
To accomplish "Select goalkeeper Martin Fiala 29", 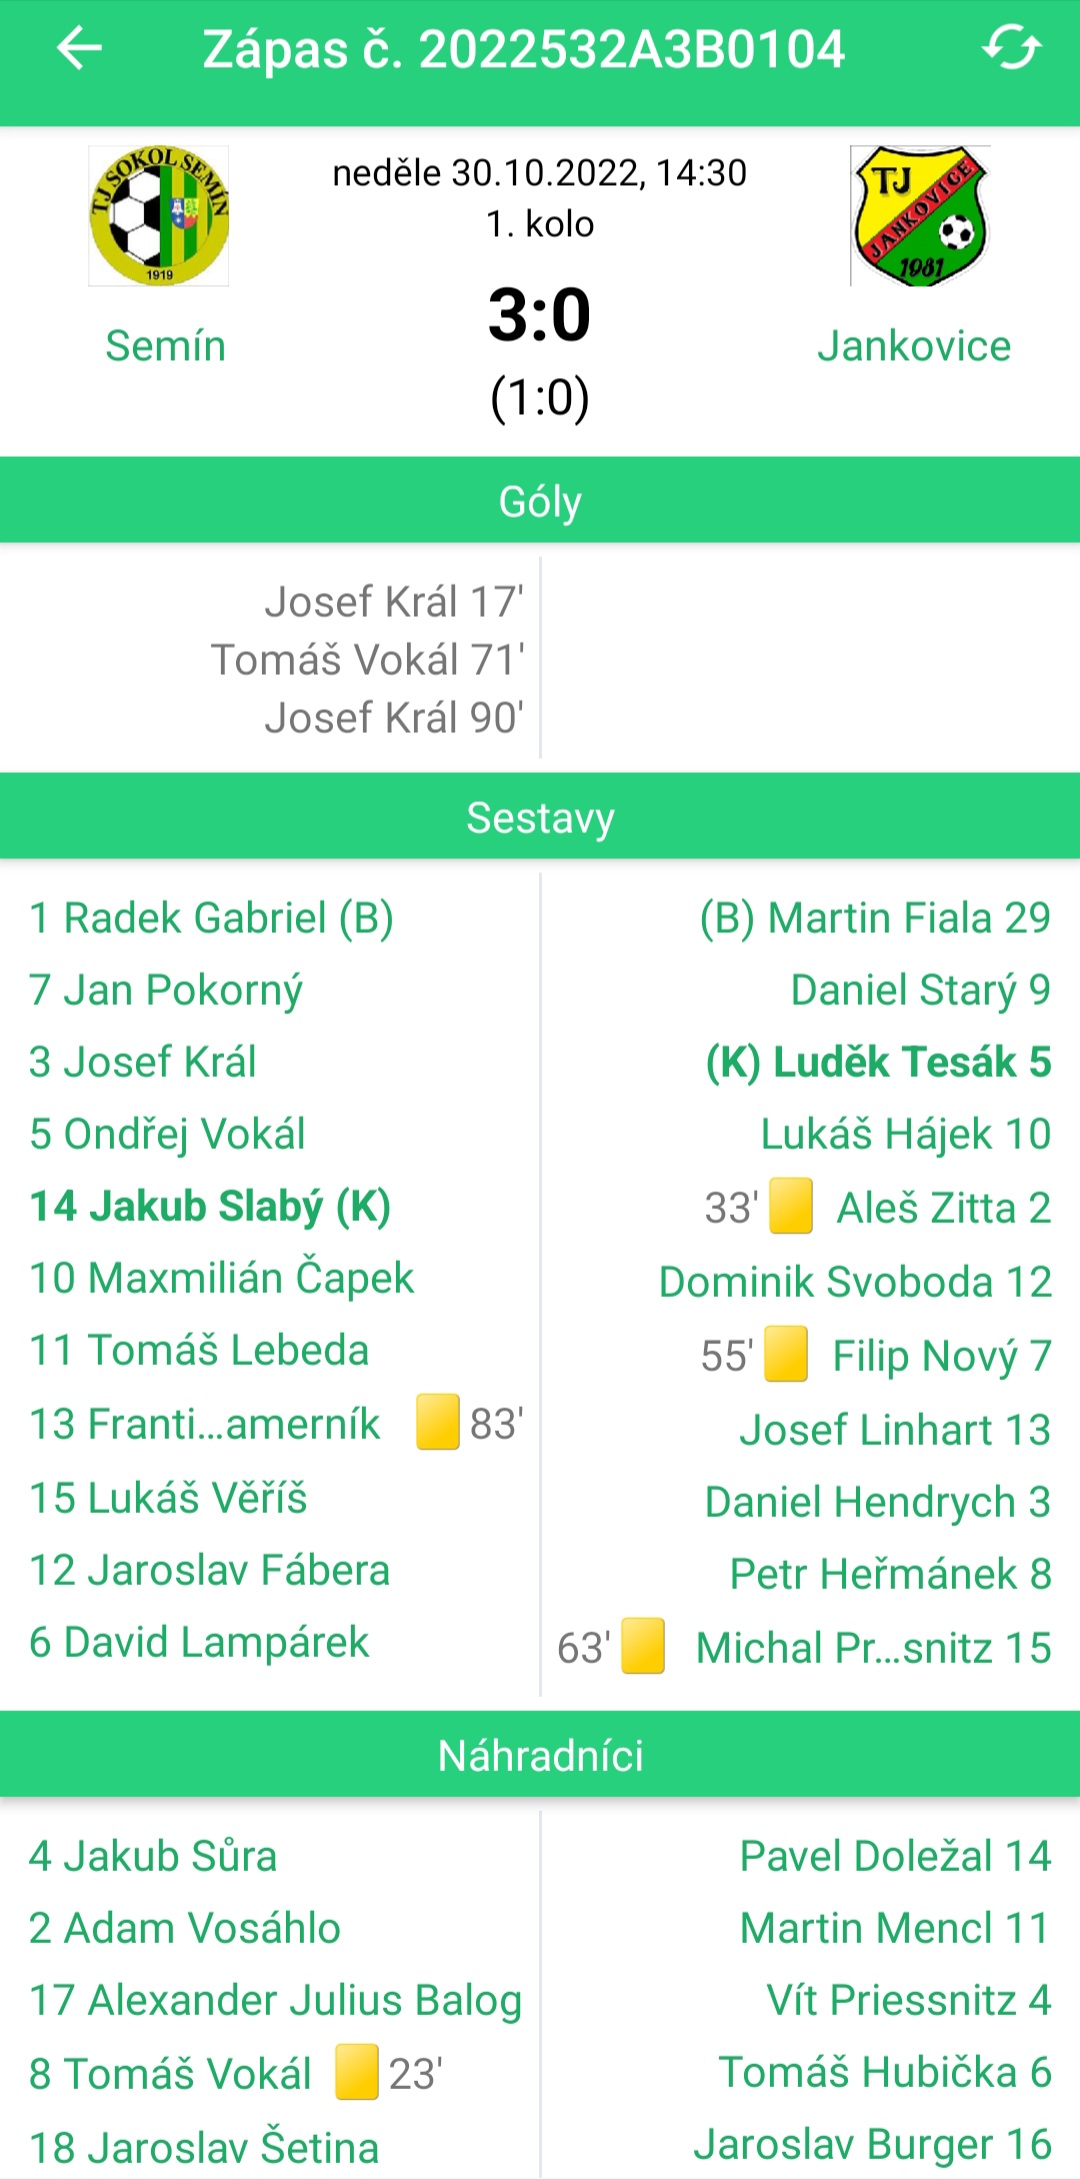I will [x=876, y=918].
